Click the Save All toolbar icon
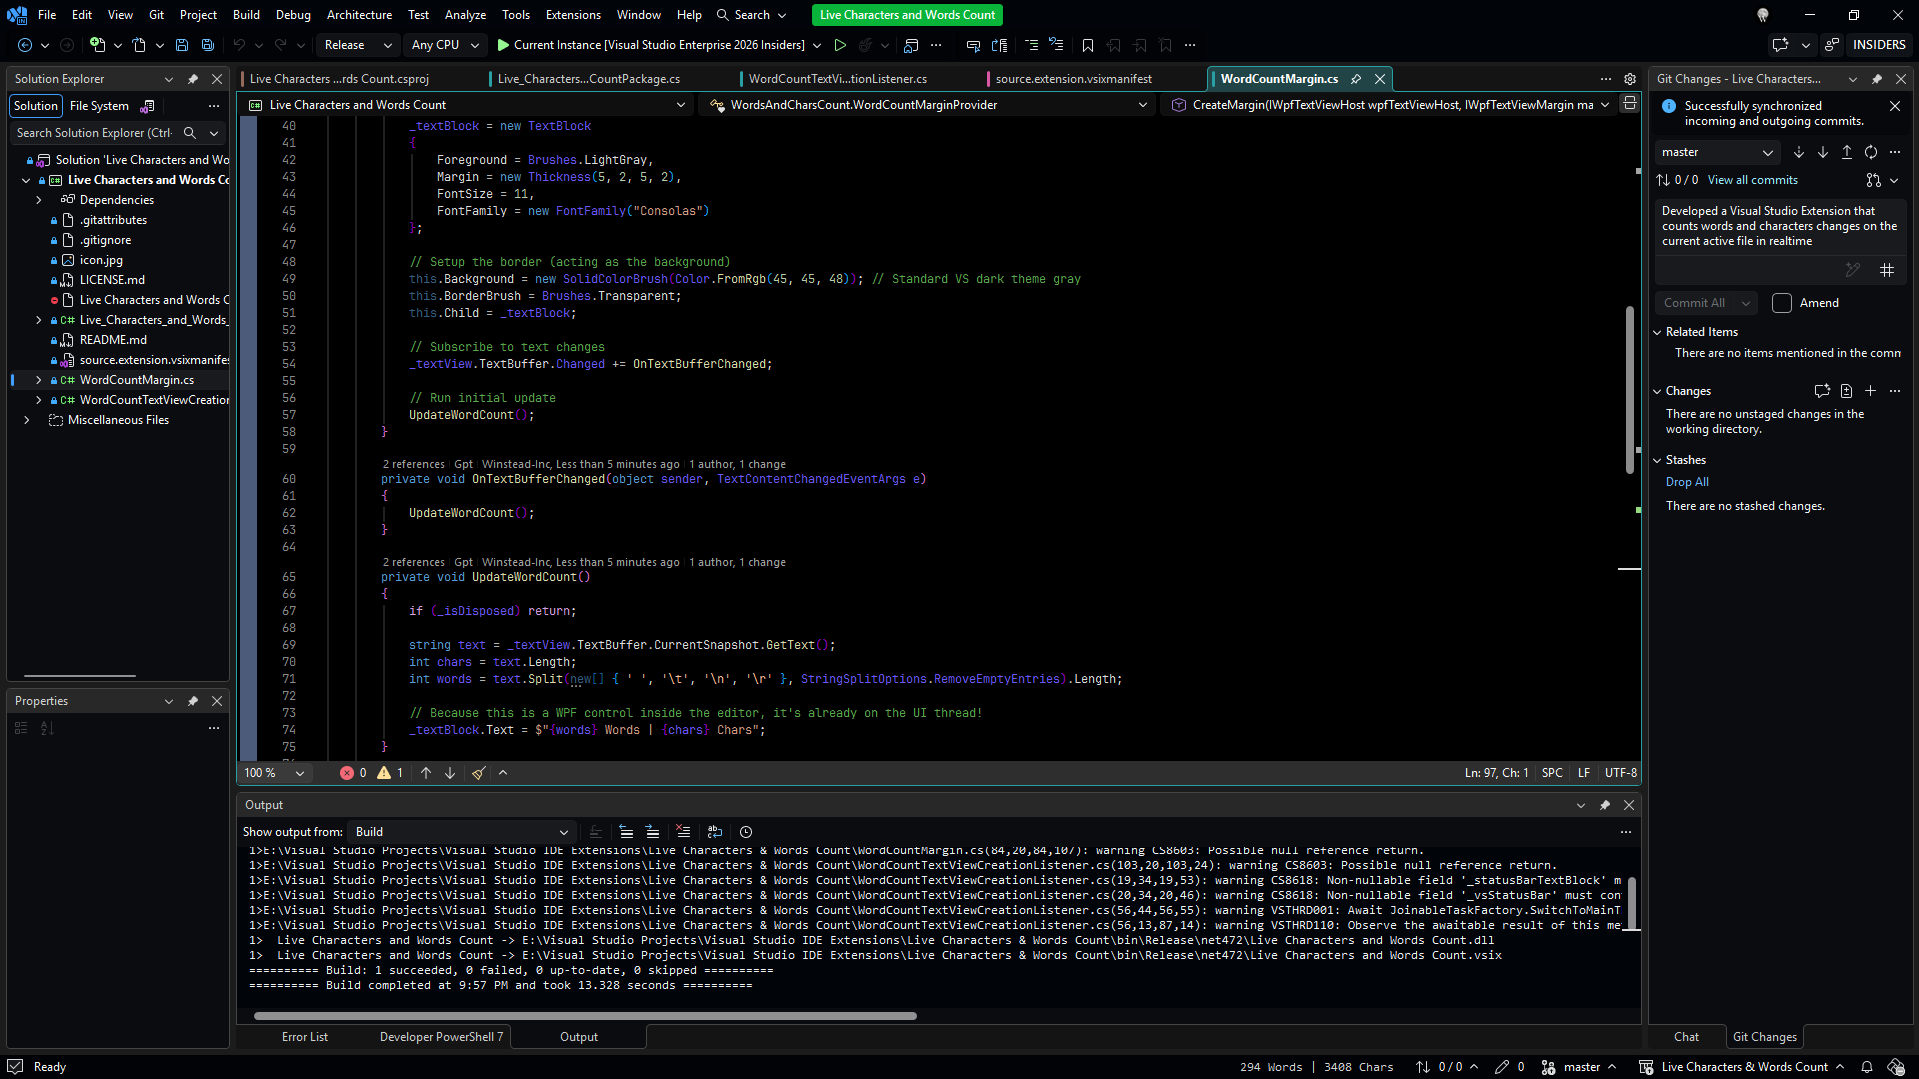The height and width of the screenshot is (1079, 1919). point(208,45)
